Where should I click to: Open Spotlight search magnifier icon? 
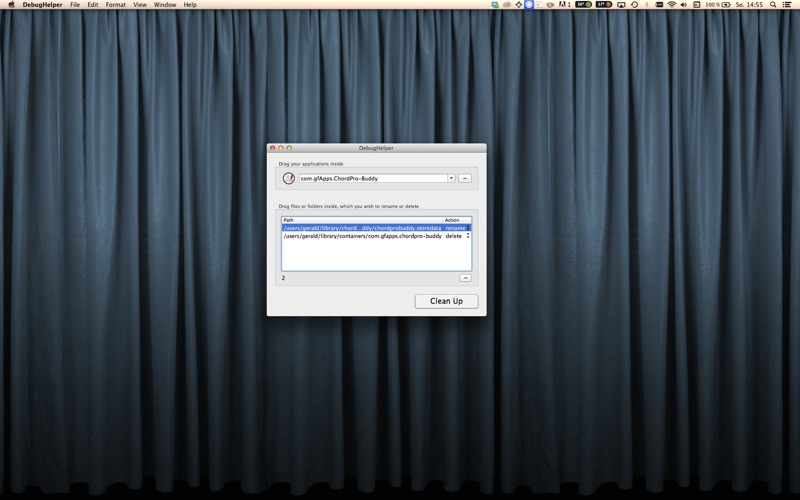click(773, 5)
